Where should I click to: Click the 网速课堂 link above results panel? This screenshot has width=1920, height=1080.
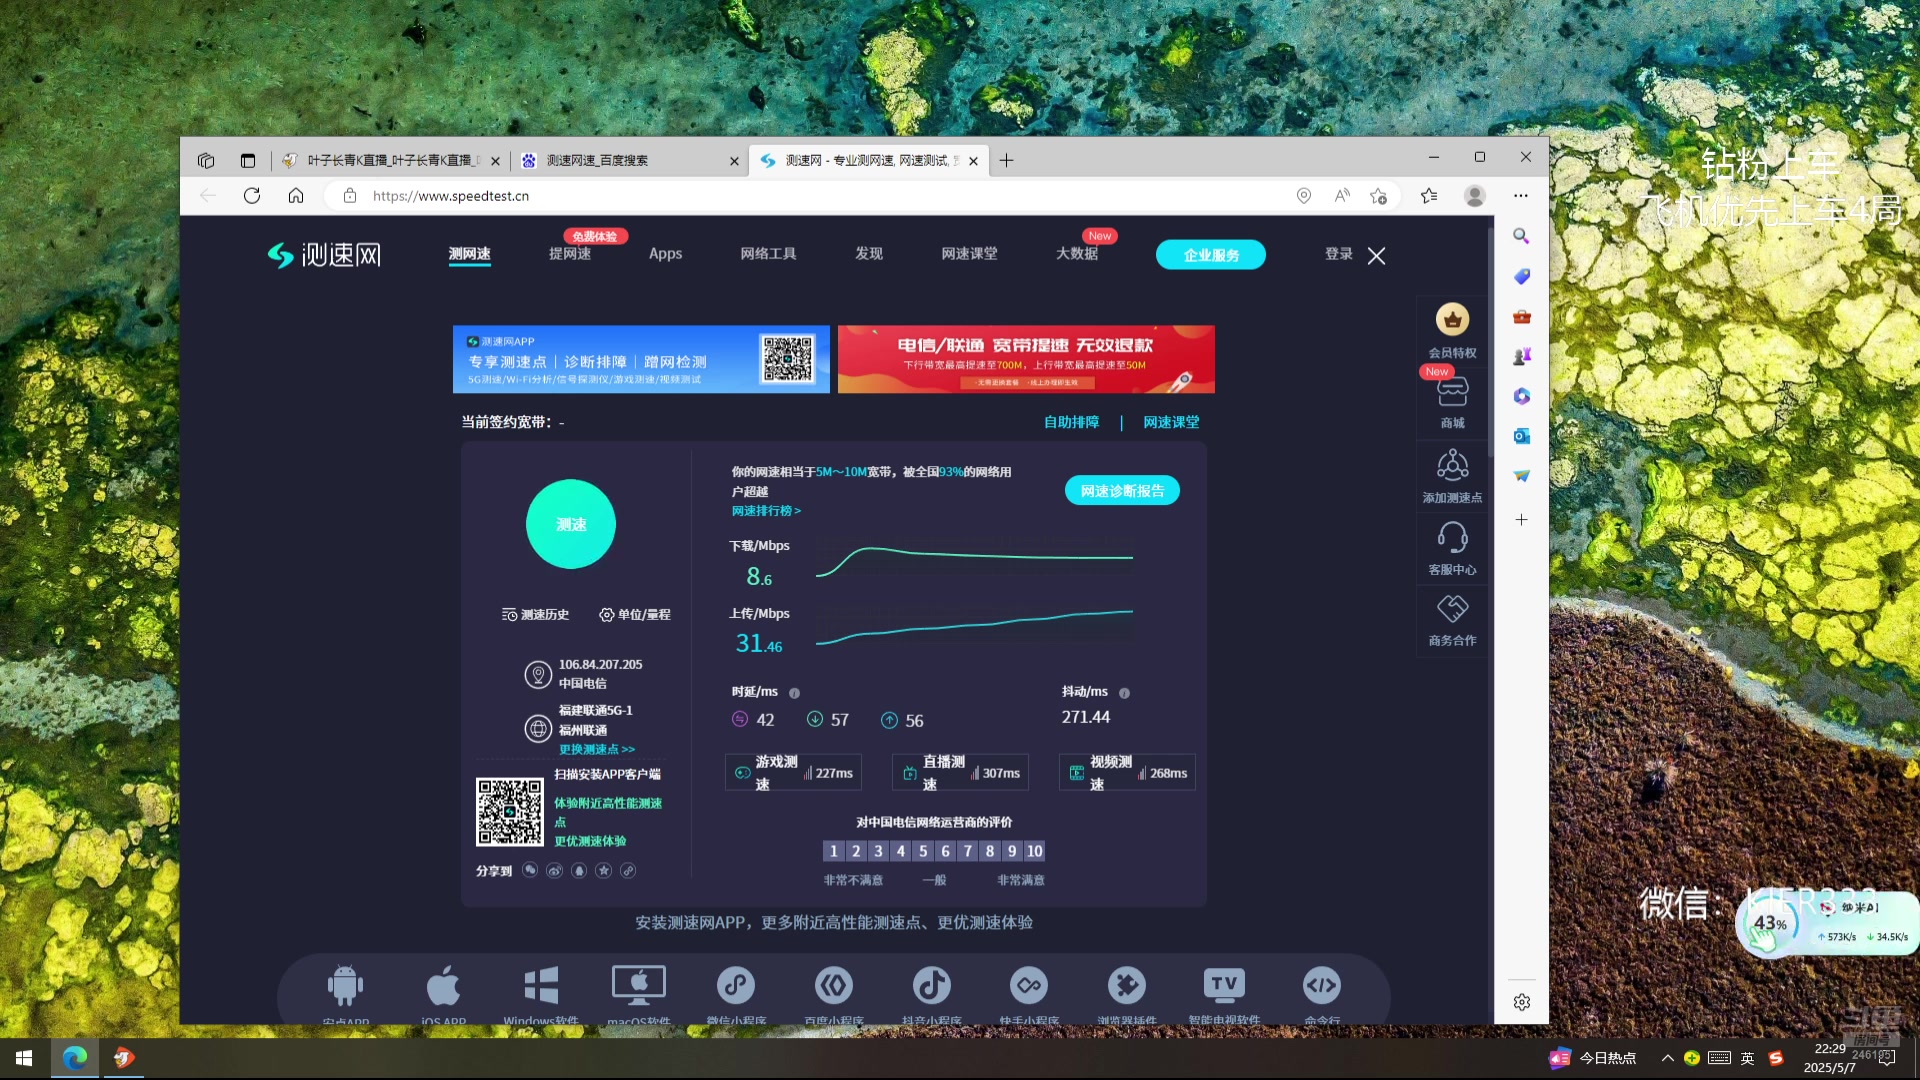[x=1171, y=422]
